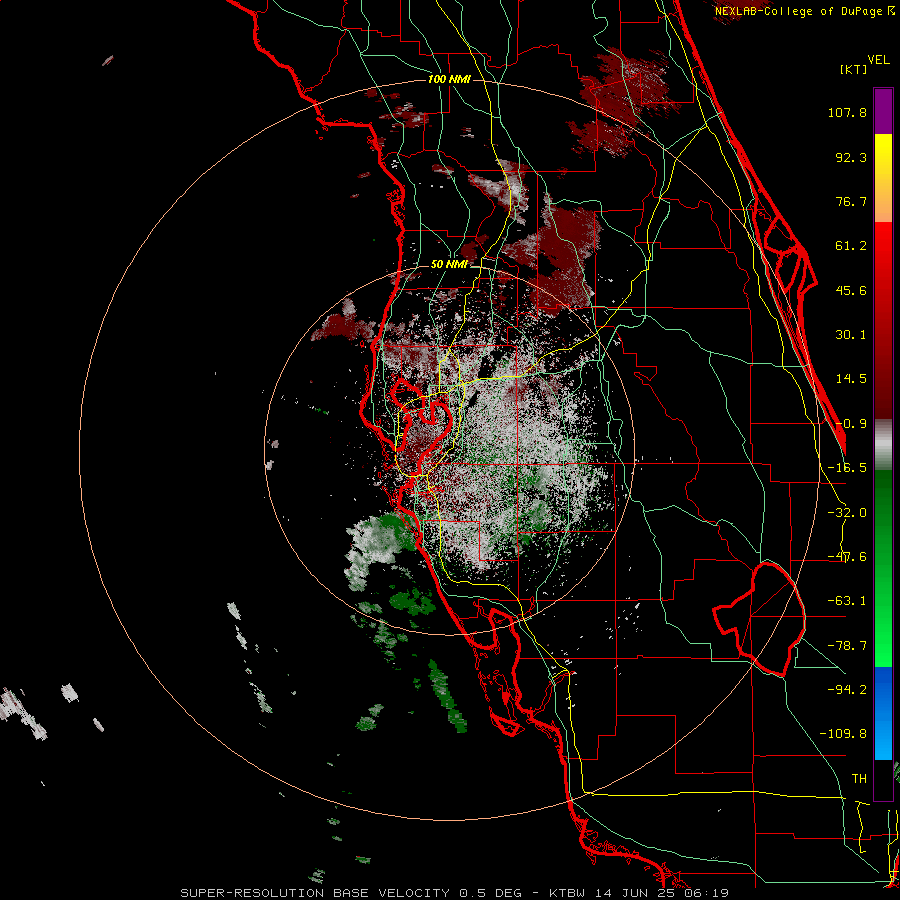Select the -109.8 velocity scale value
Image resolution: width=900 pixels, height=900 pixels.
click(843, 734)
